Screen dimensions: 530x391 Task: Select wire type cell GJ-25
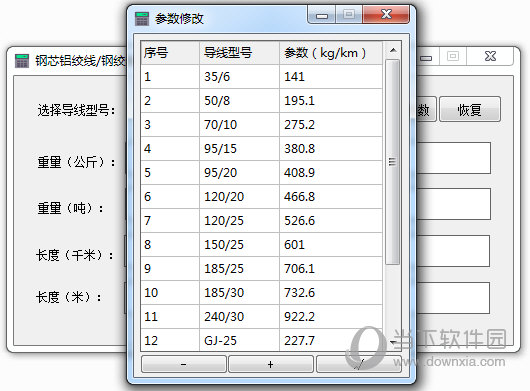[239, 340]
